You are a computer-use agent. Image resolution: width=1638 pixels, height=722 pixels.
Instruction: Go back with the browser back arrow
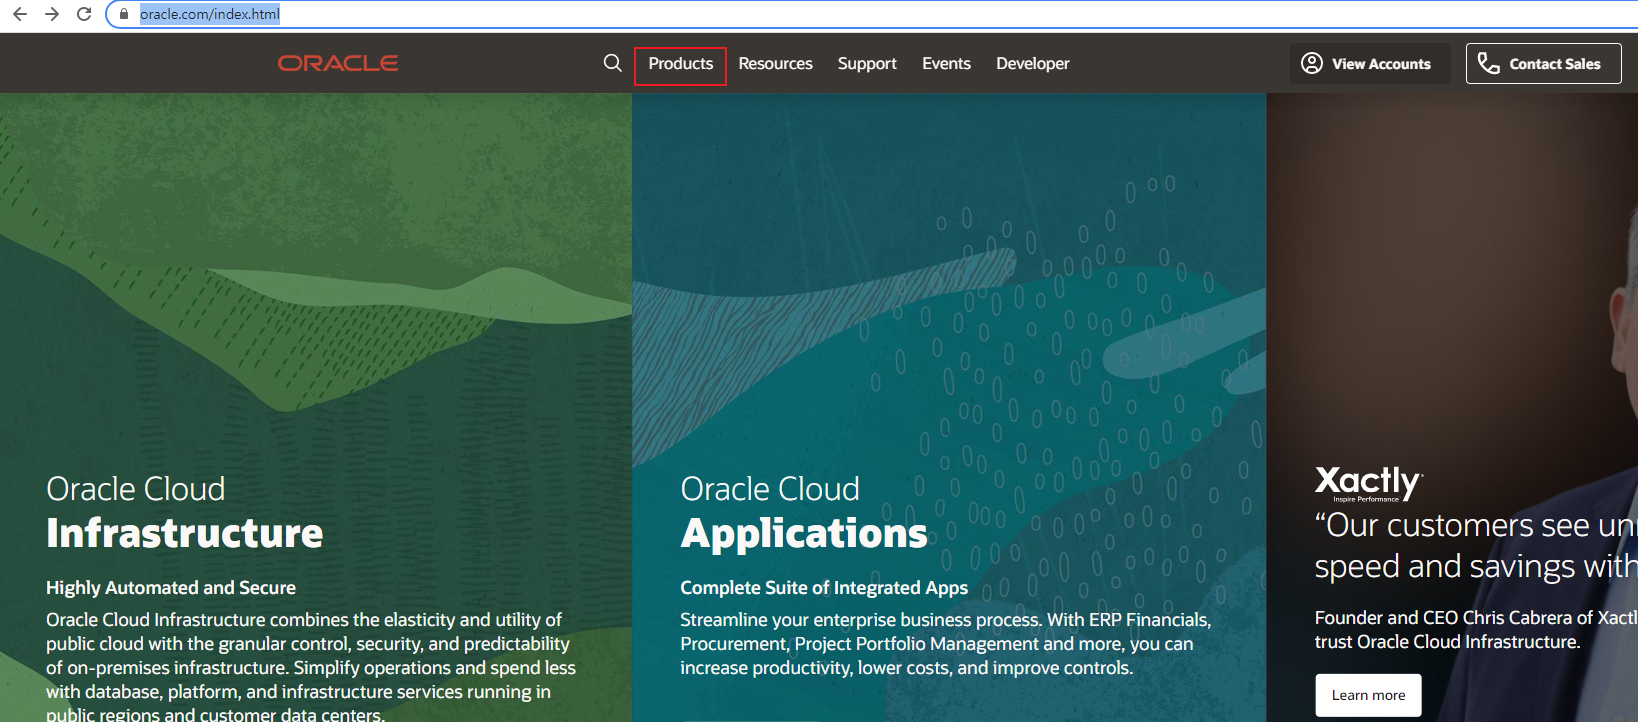[19, 14]
